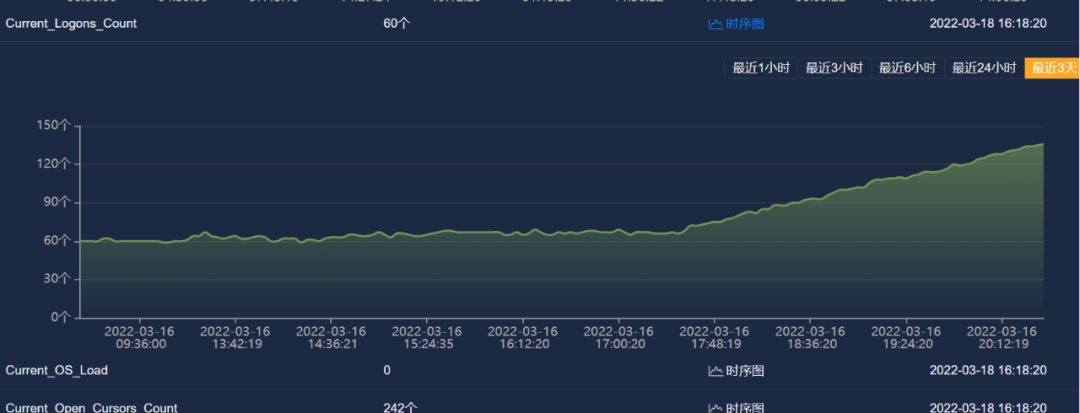Image resolution: width=1080 pixels, height=413 pixels.
Task: Click the Current_OS_Load value 0
Action: 387,370
